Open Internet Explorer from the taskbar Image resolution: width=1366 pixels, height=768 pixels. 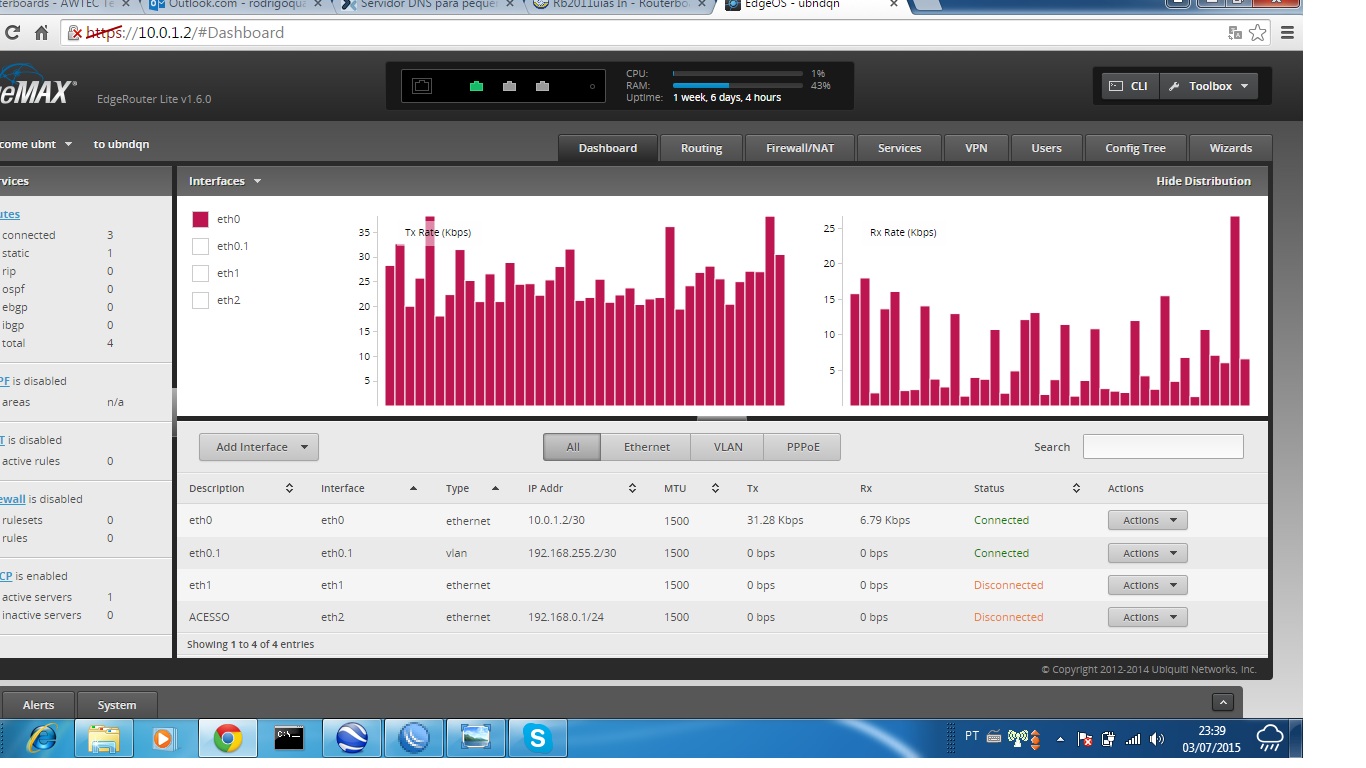[41, 739]
